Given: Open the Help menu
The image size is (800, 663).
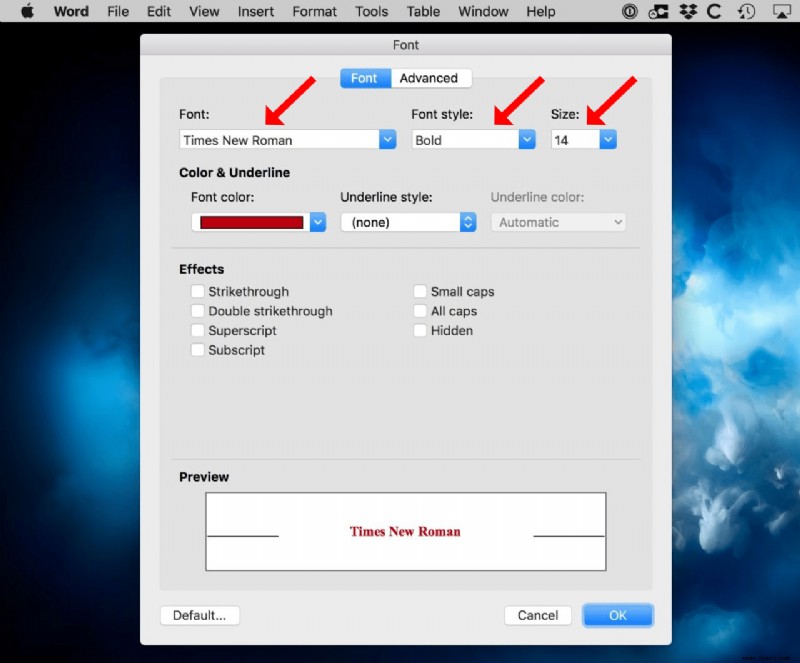Looking at the screenshot, I should click(541, 11).
